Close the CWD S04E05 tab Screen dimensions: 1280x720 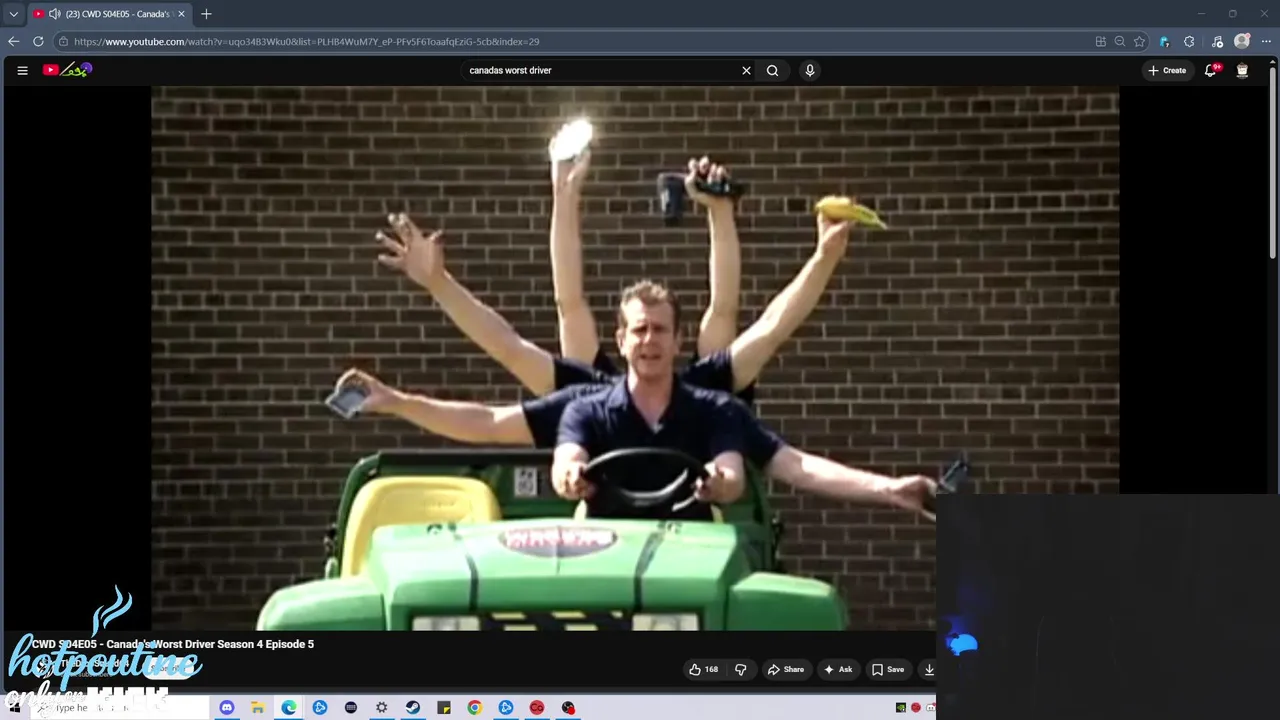point(181,14)
